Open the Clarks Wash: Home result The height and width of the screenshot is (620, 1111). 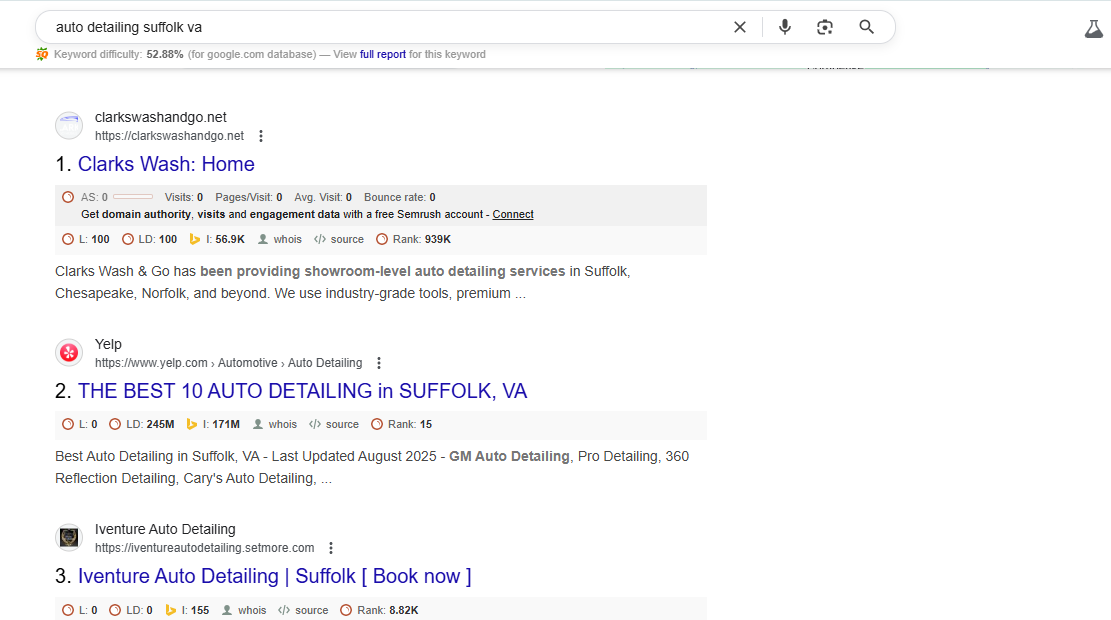(166, 164)
